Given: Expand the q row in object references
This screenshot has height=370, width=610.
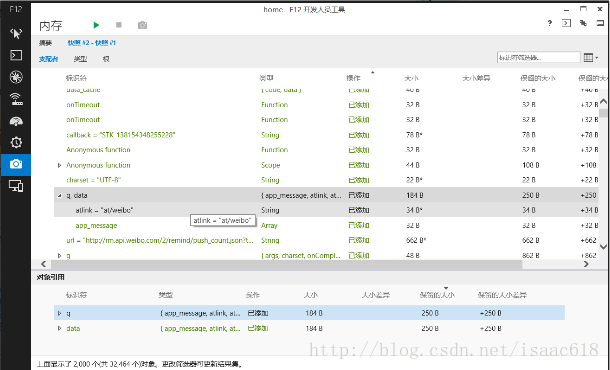Looking at the screenshot, I should (59, 313).
